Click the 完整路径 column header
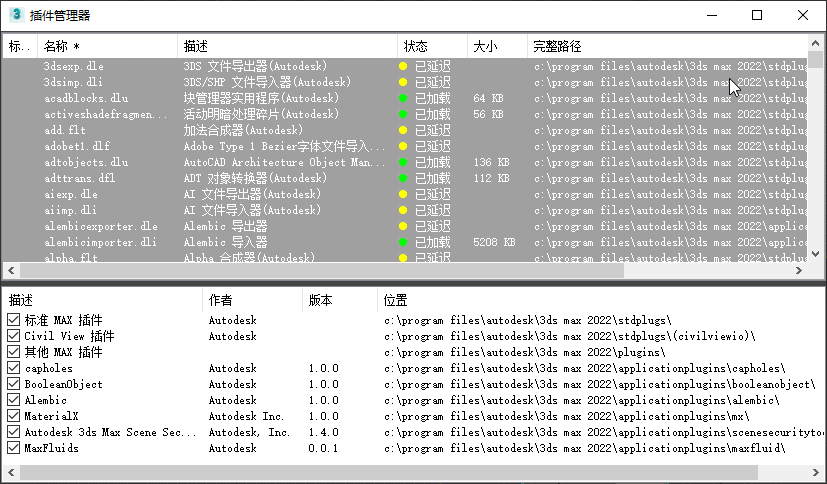The width and height of the screenshot is (827, 484). (667, 46)
